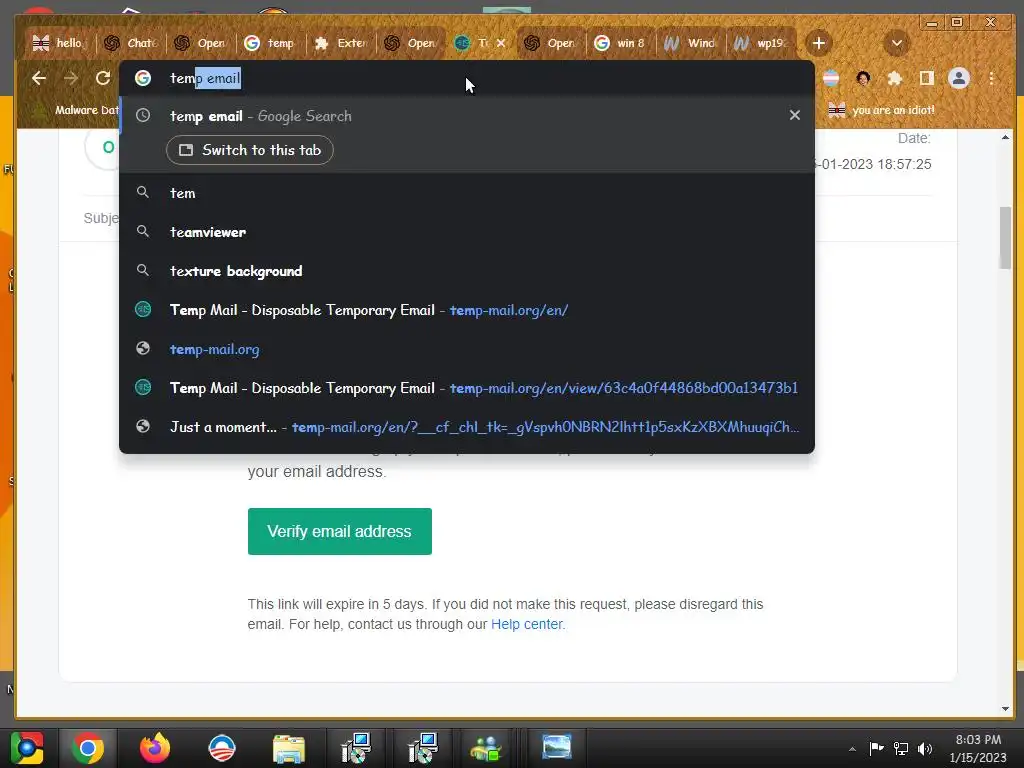Select the 'texture background' suggestion
The height and width of the screenshot is (768, 1024).
tap(467, 271)
